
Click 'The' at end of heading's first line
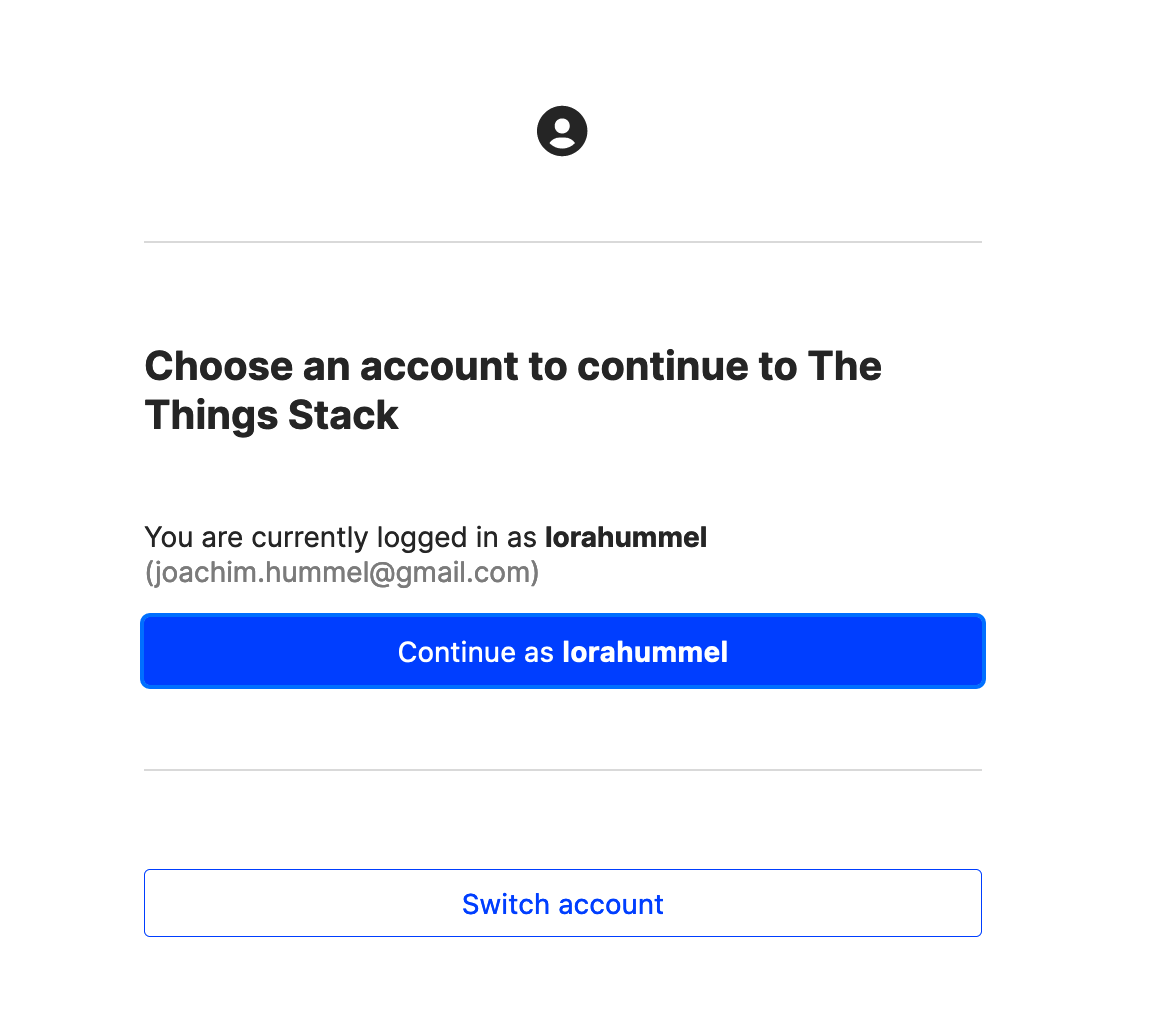(x=845, y=366)
